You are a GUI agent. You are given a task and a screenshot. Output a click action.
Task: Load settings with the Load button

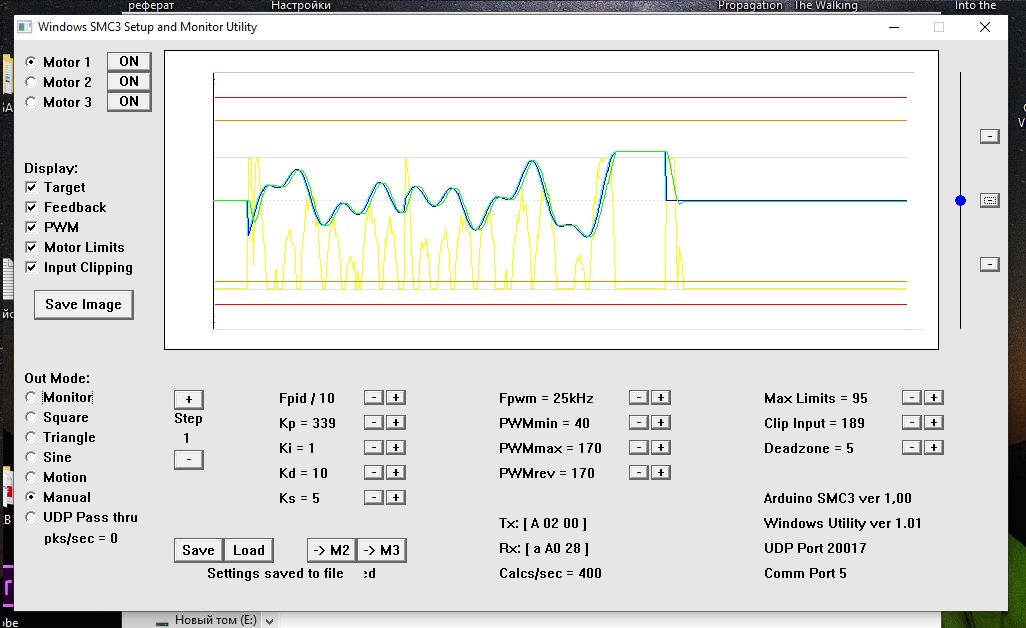[x=248, y=550]
